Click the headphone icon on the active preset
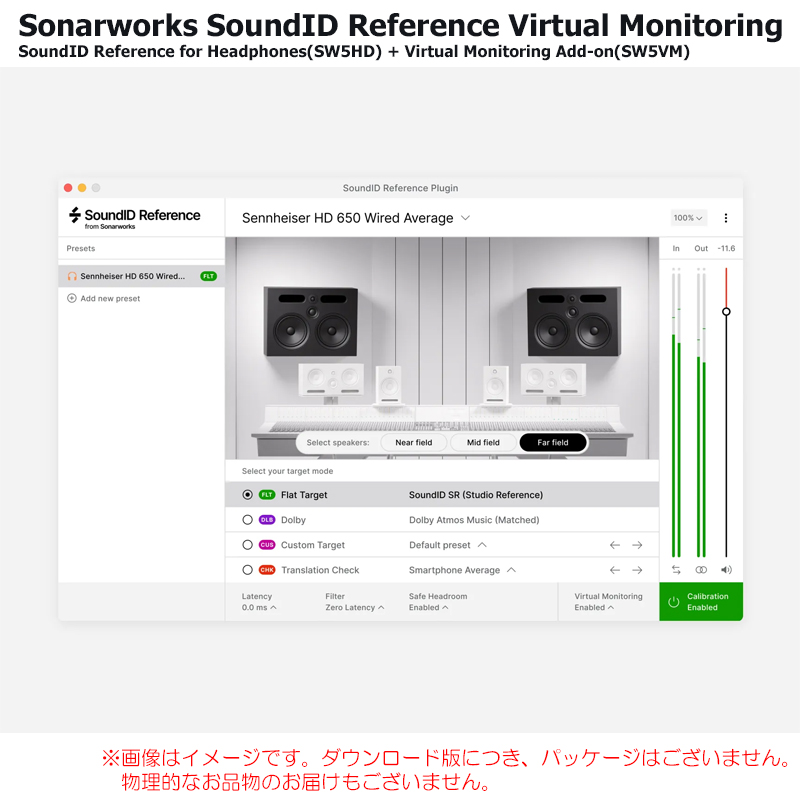Viewport: 800px width, 800px height. click(x=72, y=276)
